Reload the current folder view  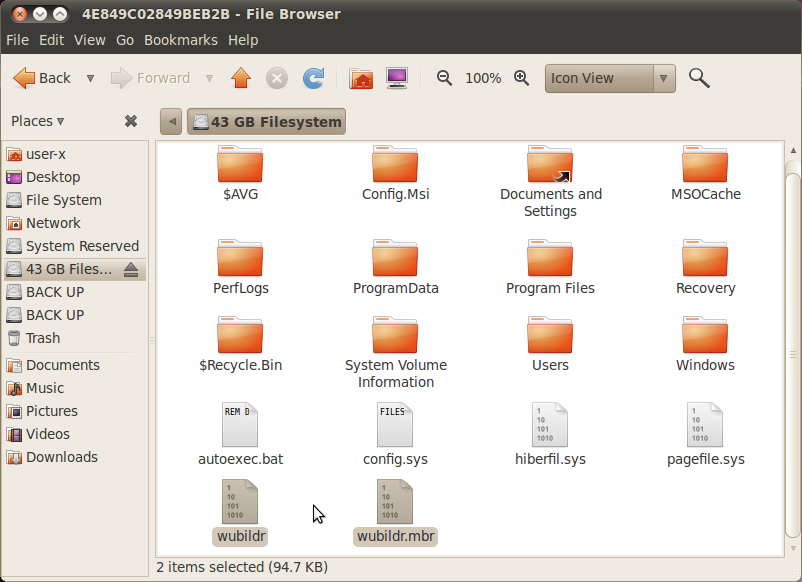pos(313,78)
